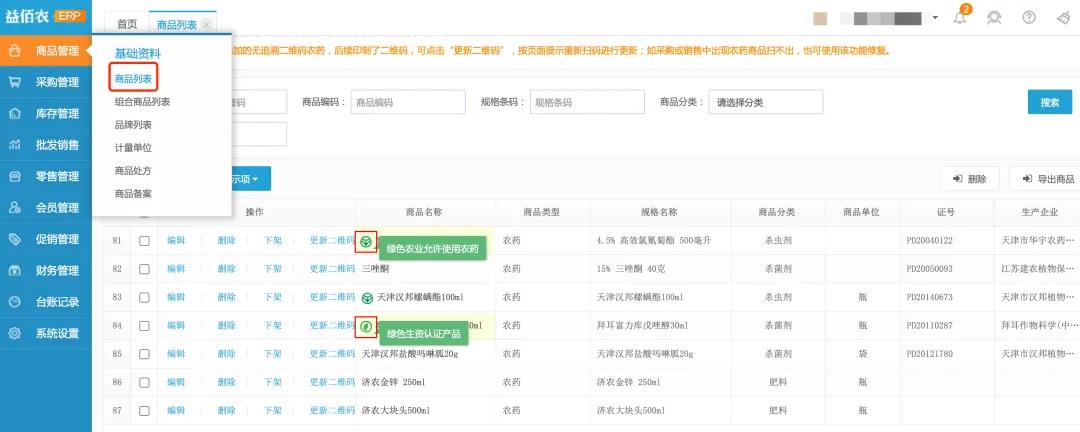
Task: Focus the 商品编码 input field
Action: click(408, 102)
